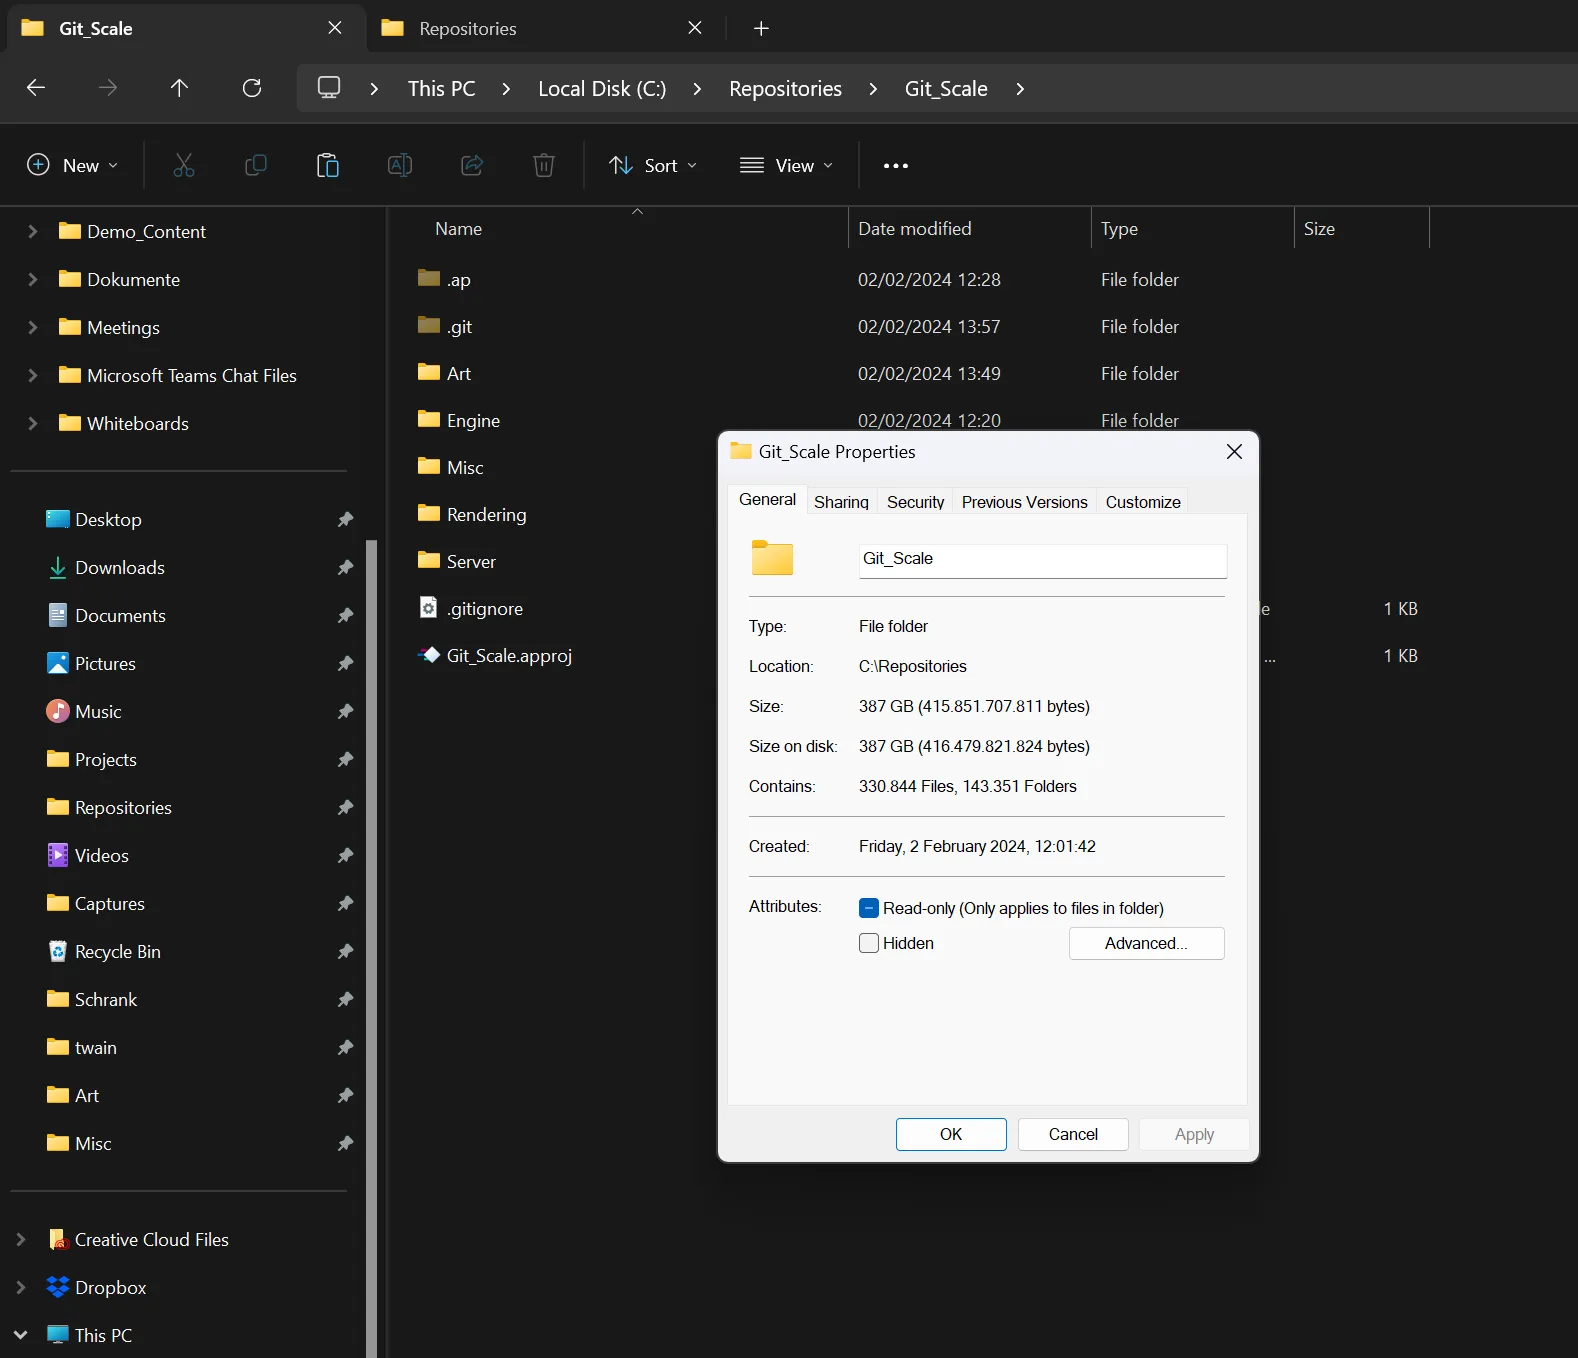Click the Delete trash can icon

coord(544,165)
